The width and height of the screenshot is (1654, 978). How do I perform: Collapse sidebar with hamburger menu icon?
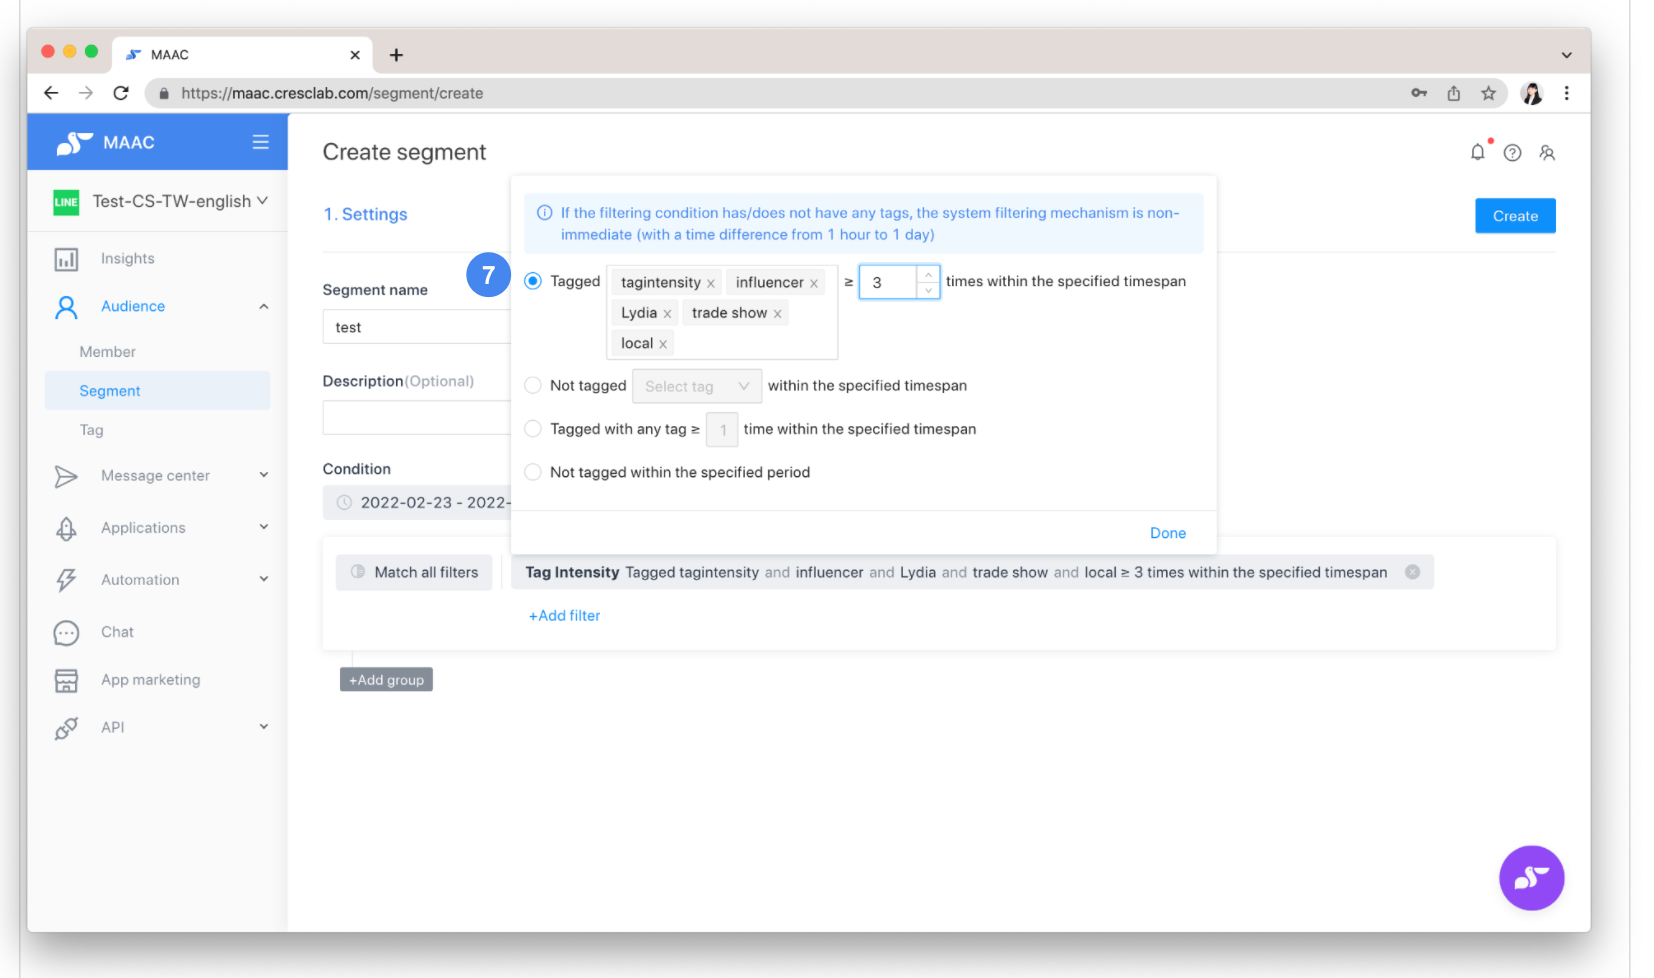pos(260,142)
